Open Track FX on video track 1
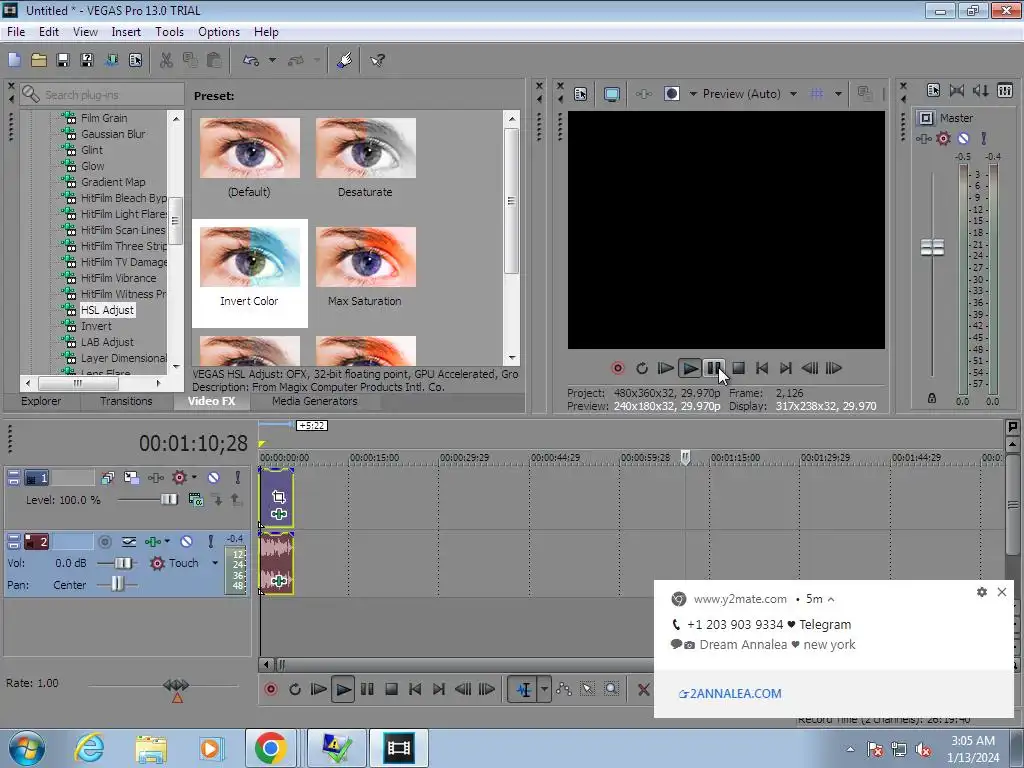Image resolution: width=1024 pixels, height=768 pixels. coord(155,477)
